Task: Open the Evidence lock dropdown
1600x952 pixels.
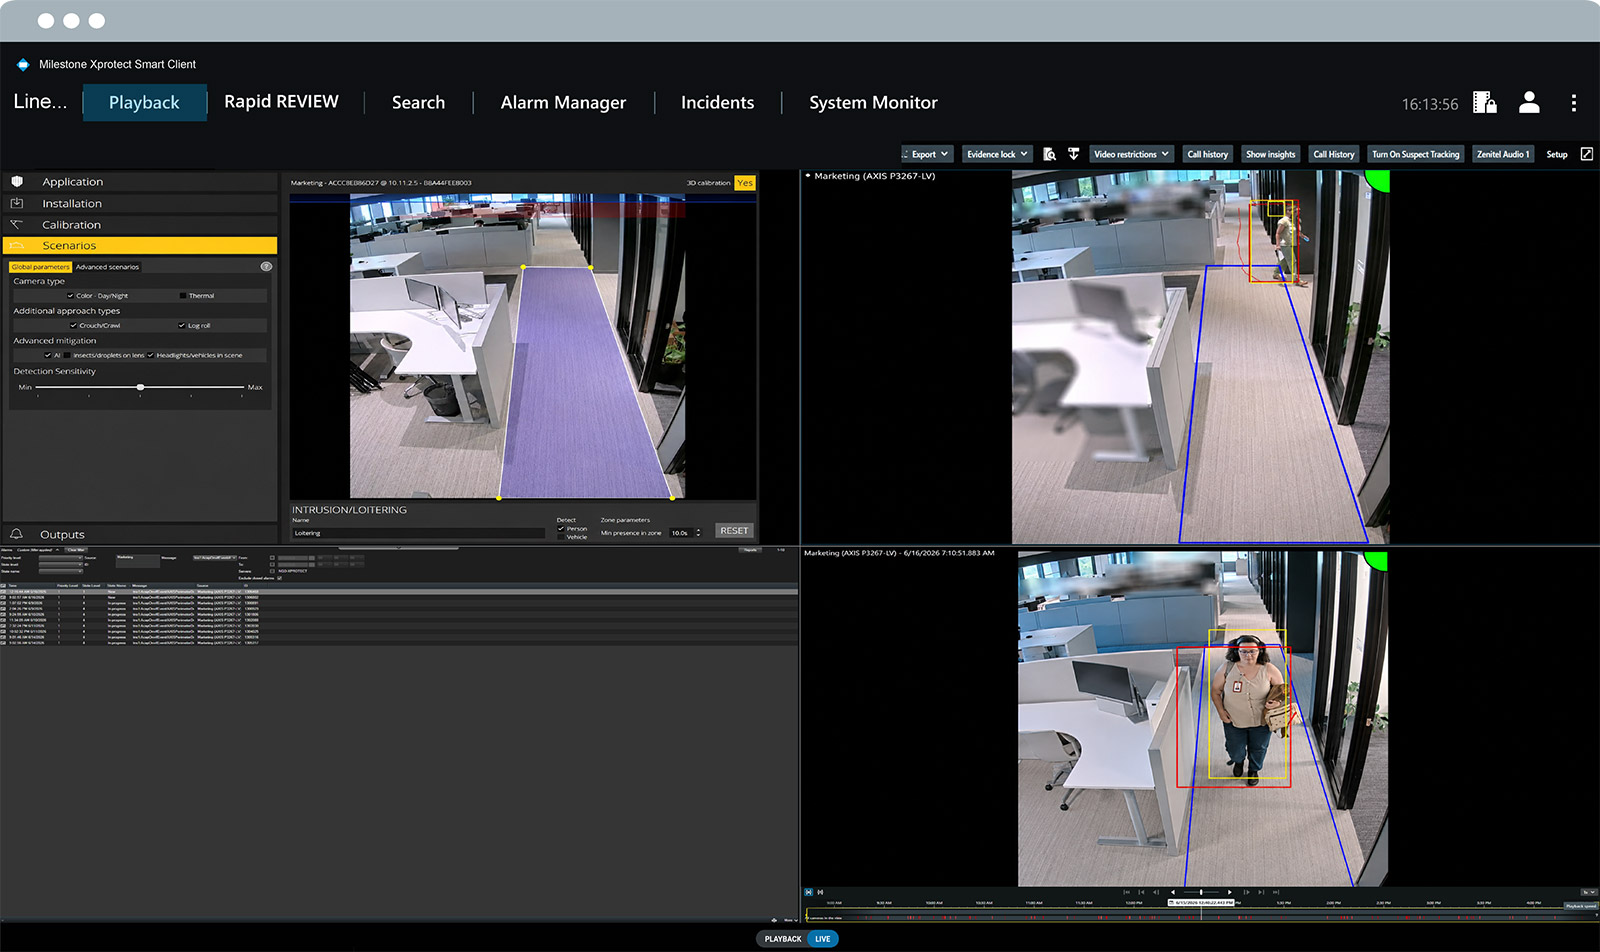Action: (x=997, y=154)
